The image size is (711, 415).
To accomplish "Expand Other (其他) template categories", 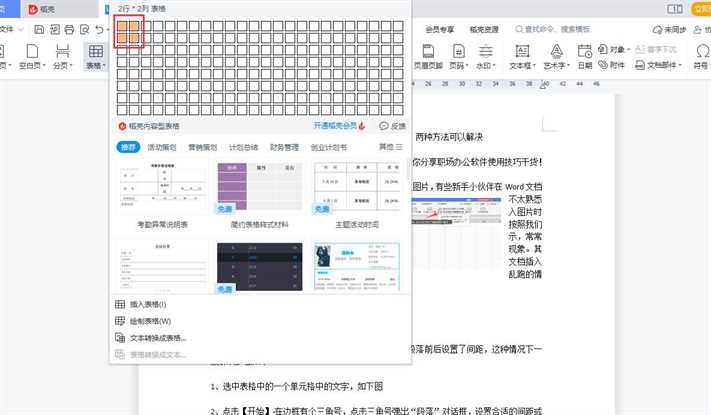I will (390, 147).
